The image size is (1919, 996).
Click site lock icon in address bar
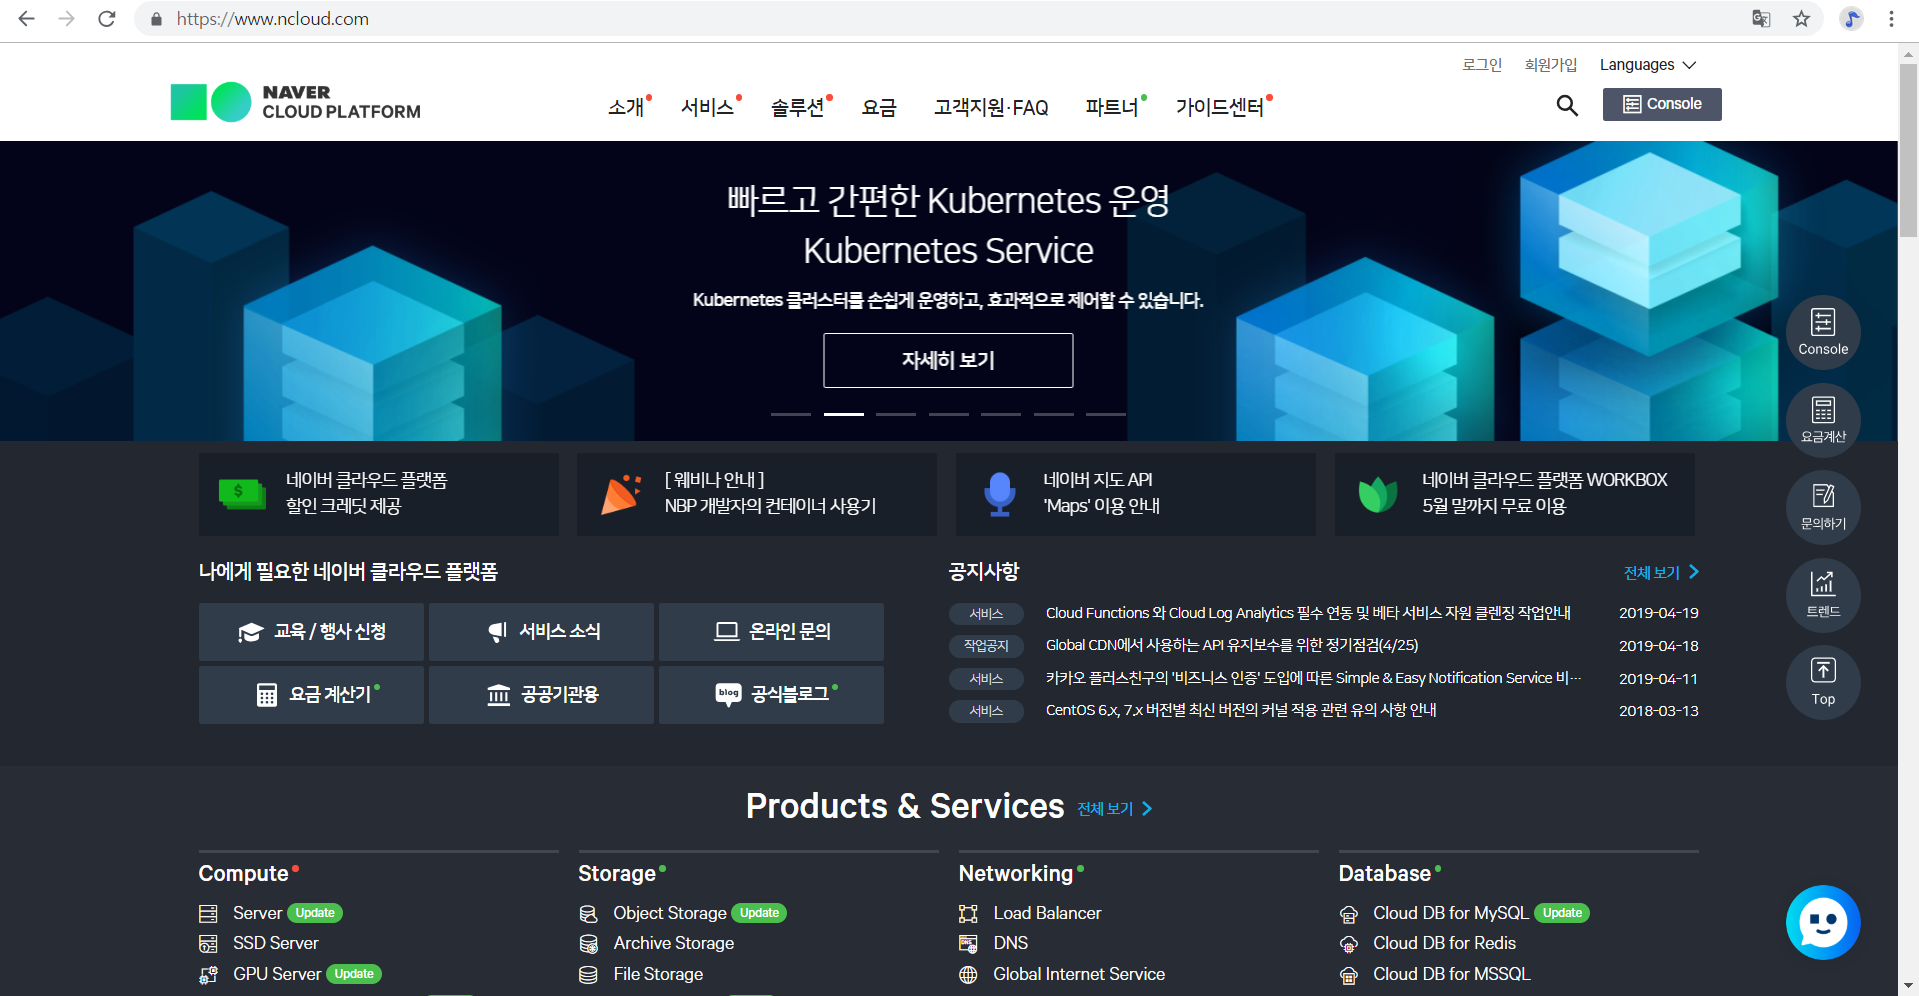[x=156, y=19]
